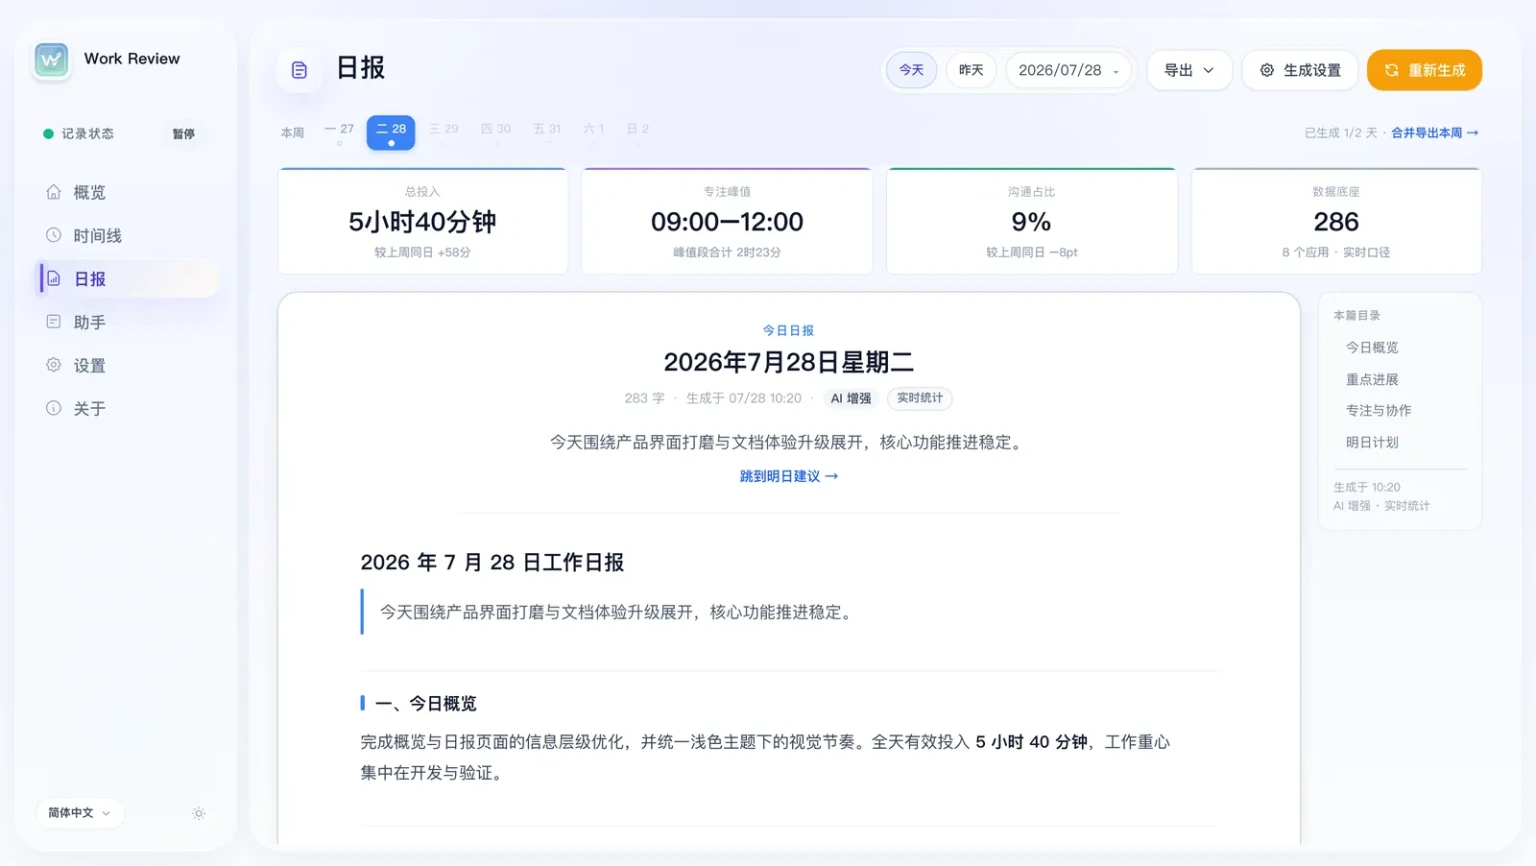Click the orange 重新生成 button
This screenshot has height=866, width=1536.
click(x=1424, y=70)
